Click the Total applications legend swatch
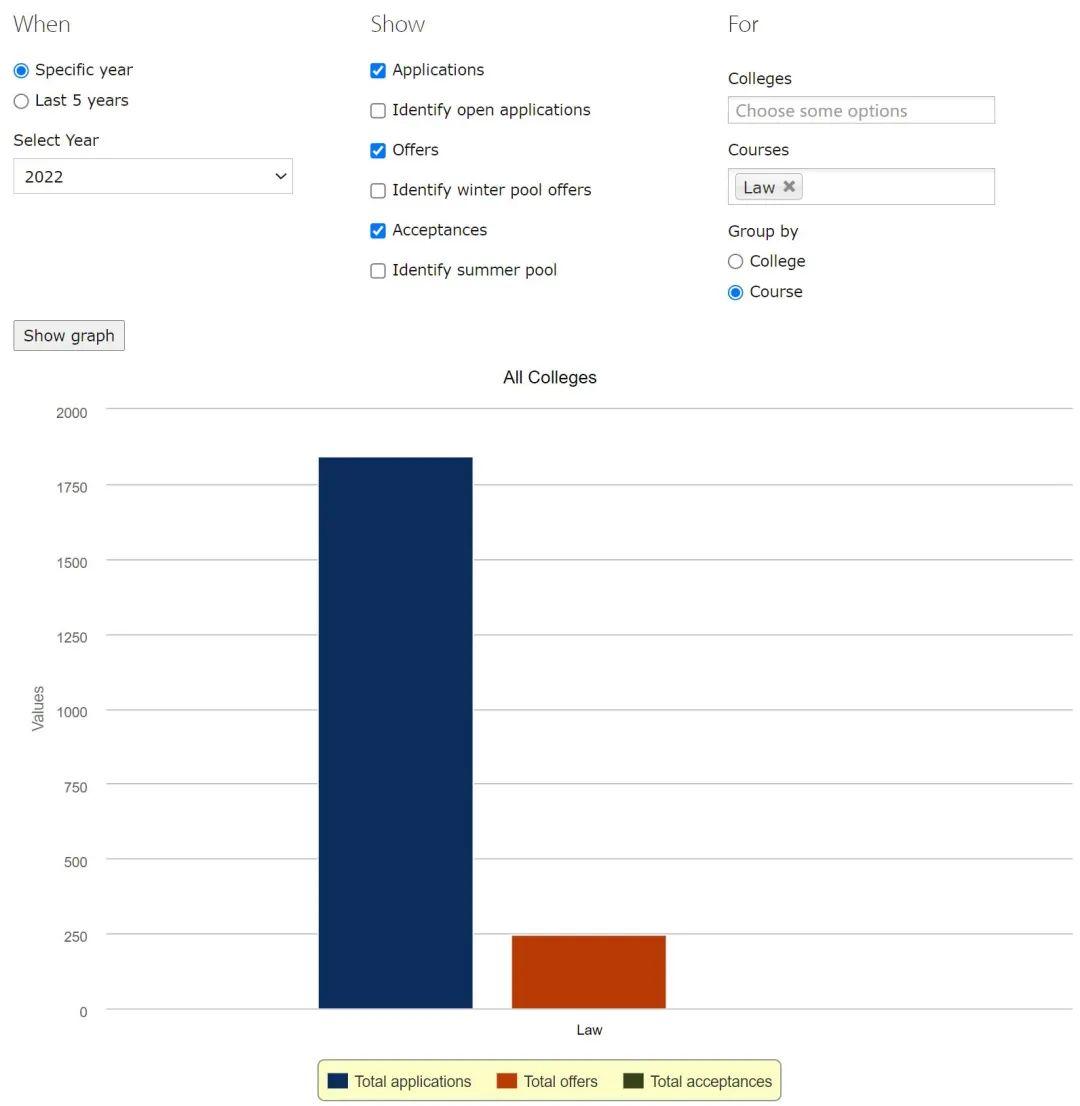1080x1106 pixels. (338, 1081)
